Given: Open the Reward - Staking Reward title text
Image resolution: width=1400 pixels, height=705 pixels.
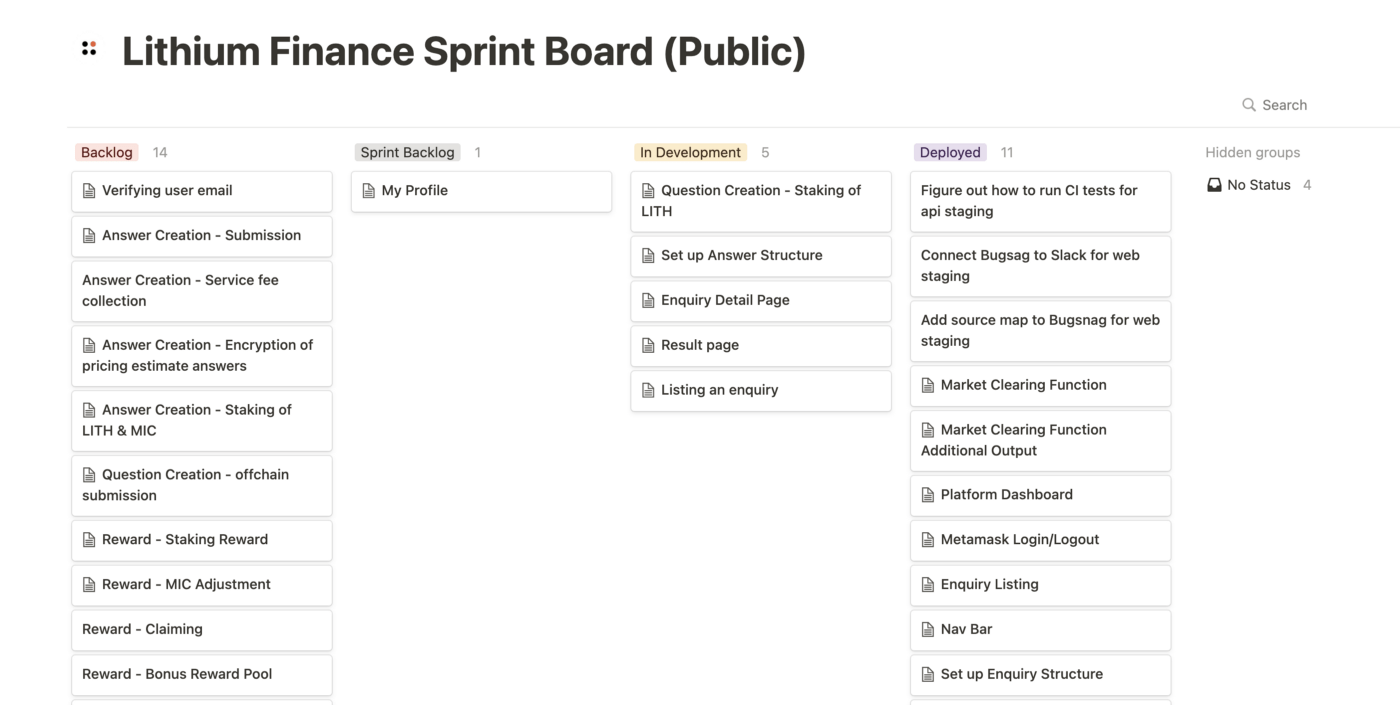Looking at the screenshot, I should [x=185, y=539].
